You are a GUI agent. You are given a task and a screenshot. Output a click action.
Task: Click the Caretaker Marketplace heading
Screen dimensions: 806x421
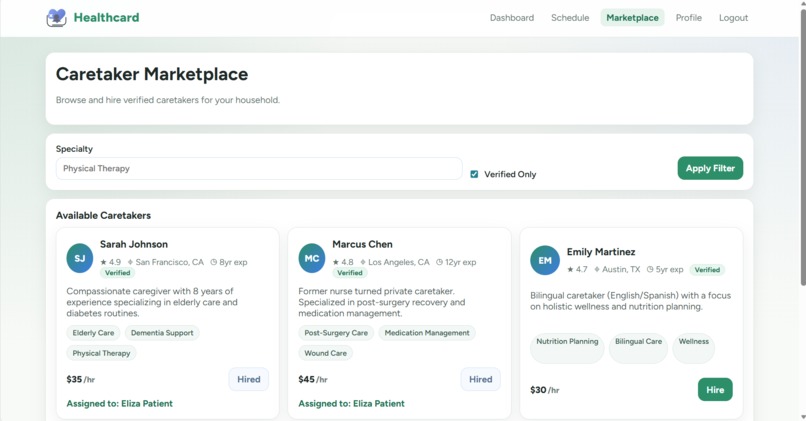[152, 74]
